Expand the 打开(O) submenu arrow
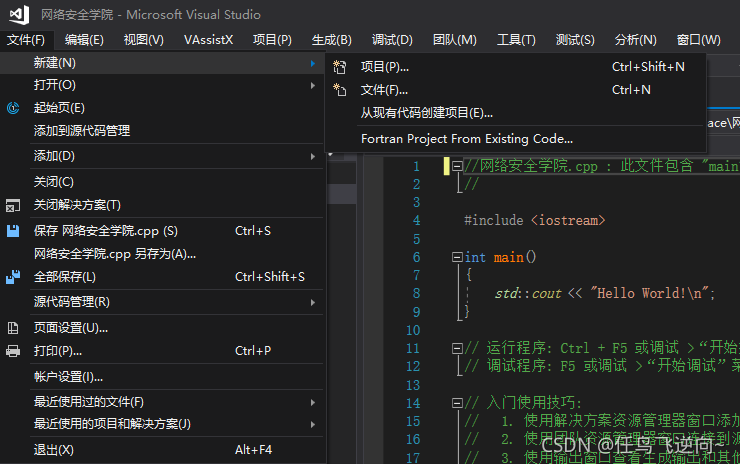The image size is (740, 464). point(313,85)
